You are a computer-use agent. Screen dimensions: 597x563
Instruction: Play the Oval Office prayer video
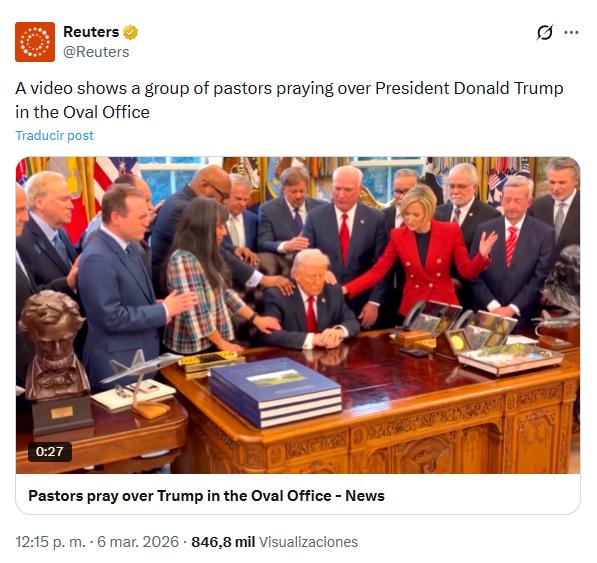pos(298,315)
